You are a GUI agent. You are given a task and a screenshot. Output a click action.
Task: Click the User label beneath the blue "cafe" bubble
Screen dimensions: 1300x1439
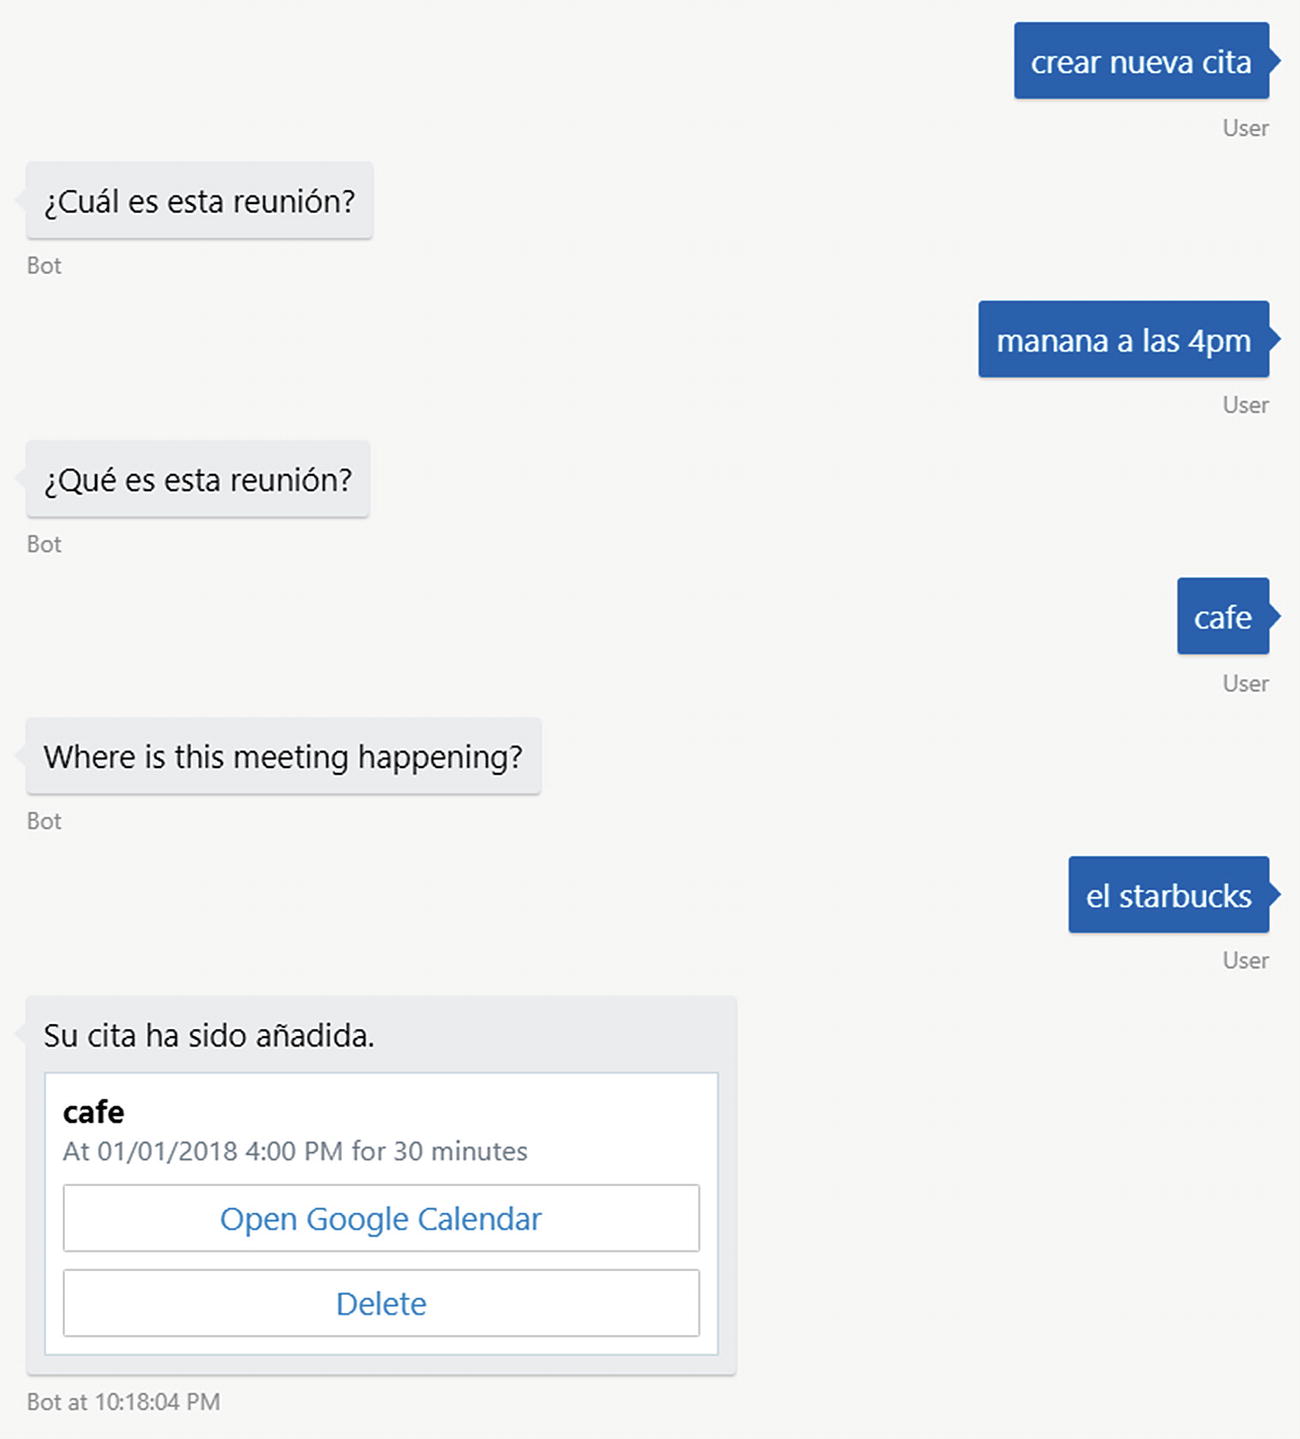click(x=1245, y=683)
